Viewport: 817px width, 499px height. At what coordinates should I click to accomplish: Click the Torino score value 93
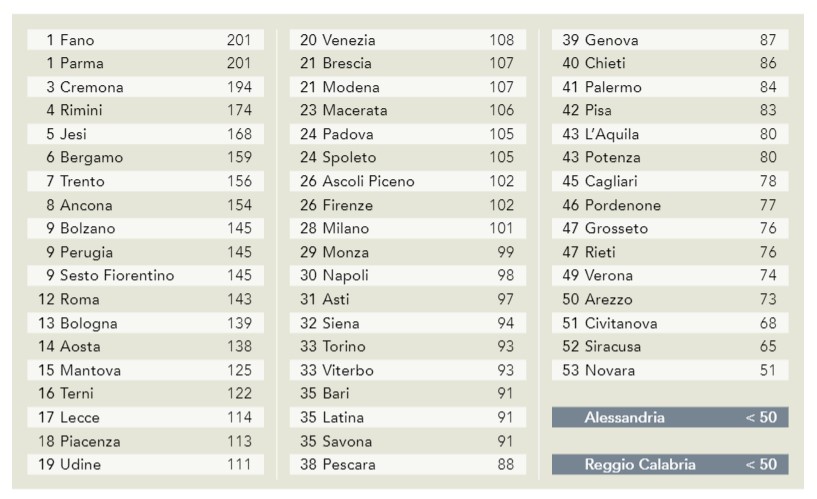tap(504, 346)
